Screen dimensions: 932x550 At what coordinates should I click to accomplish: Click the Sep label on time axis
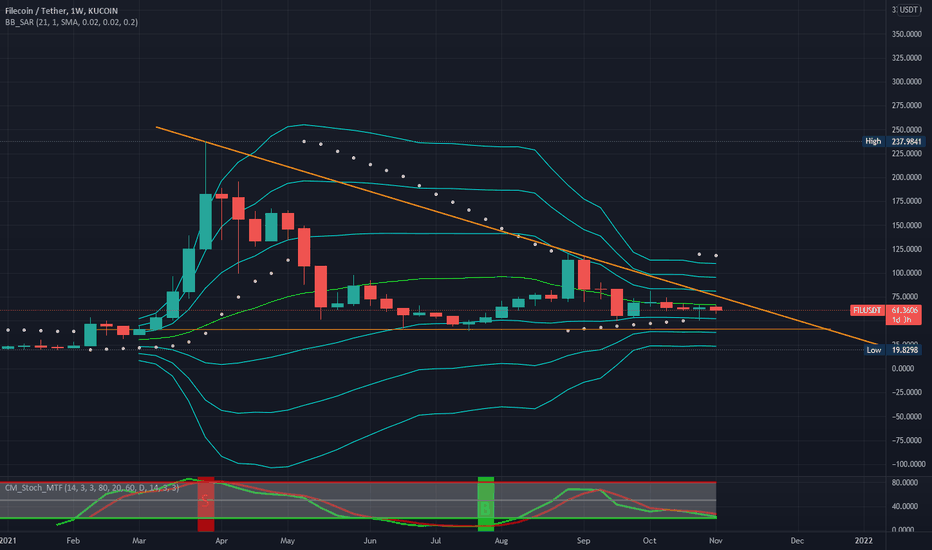[x=584, y=540]
